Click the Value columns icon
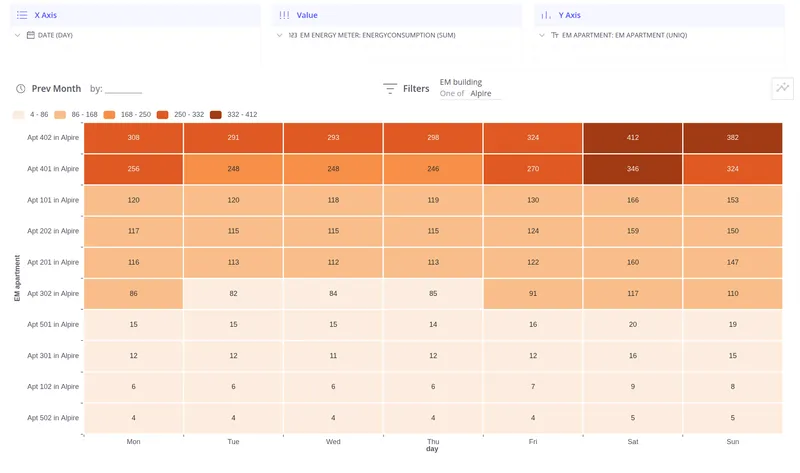This screenshot has width=800, height=473. [x=284, y=15]
